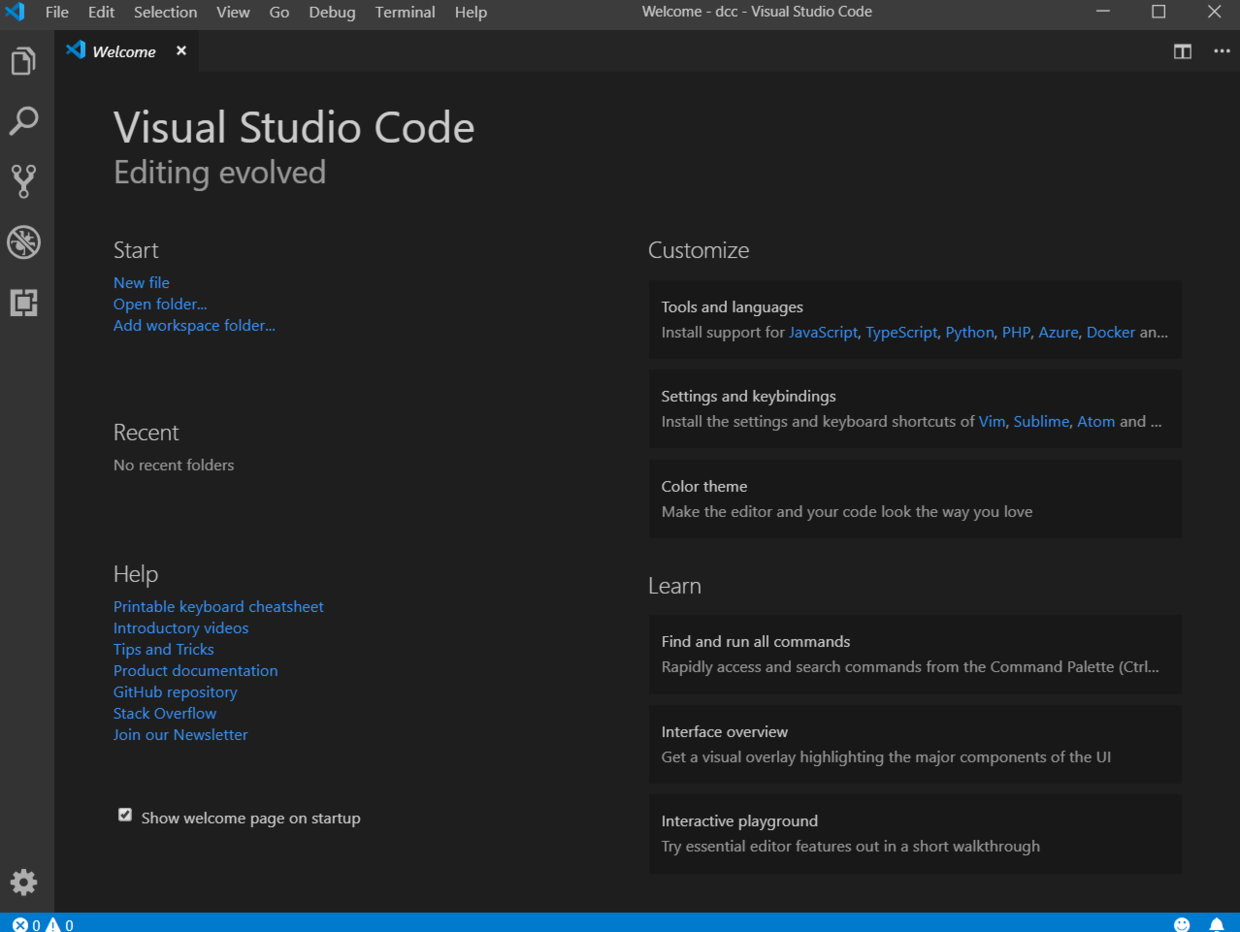Open the File menu
Image resolution: width=1240 pixels, height=932 pixels.
pyautogui.click(x=57, y=12)
